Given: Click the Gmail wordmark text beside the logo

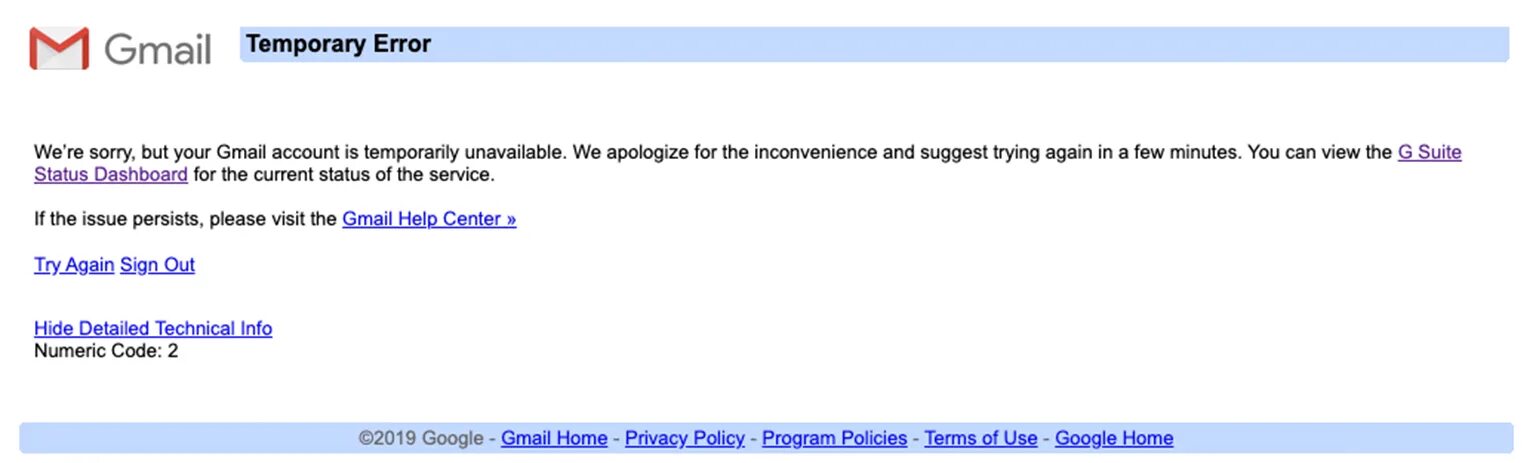Looking at the screenshot, I should (x=157, y=49).
